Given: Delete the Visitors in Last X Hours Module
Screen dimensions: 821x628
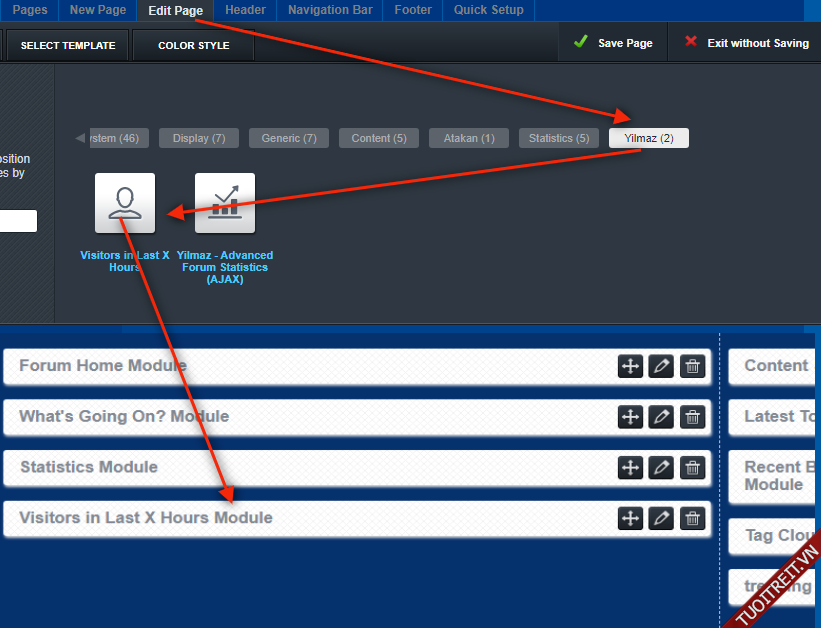Looking at the screenshot, I should 692,518.
